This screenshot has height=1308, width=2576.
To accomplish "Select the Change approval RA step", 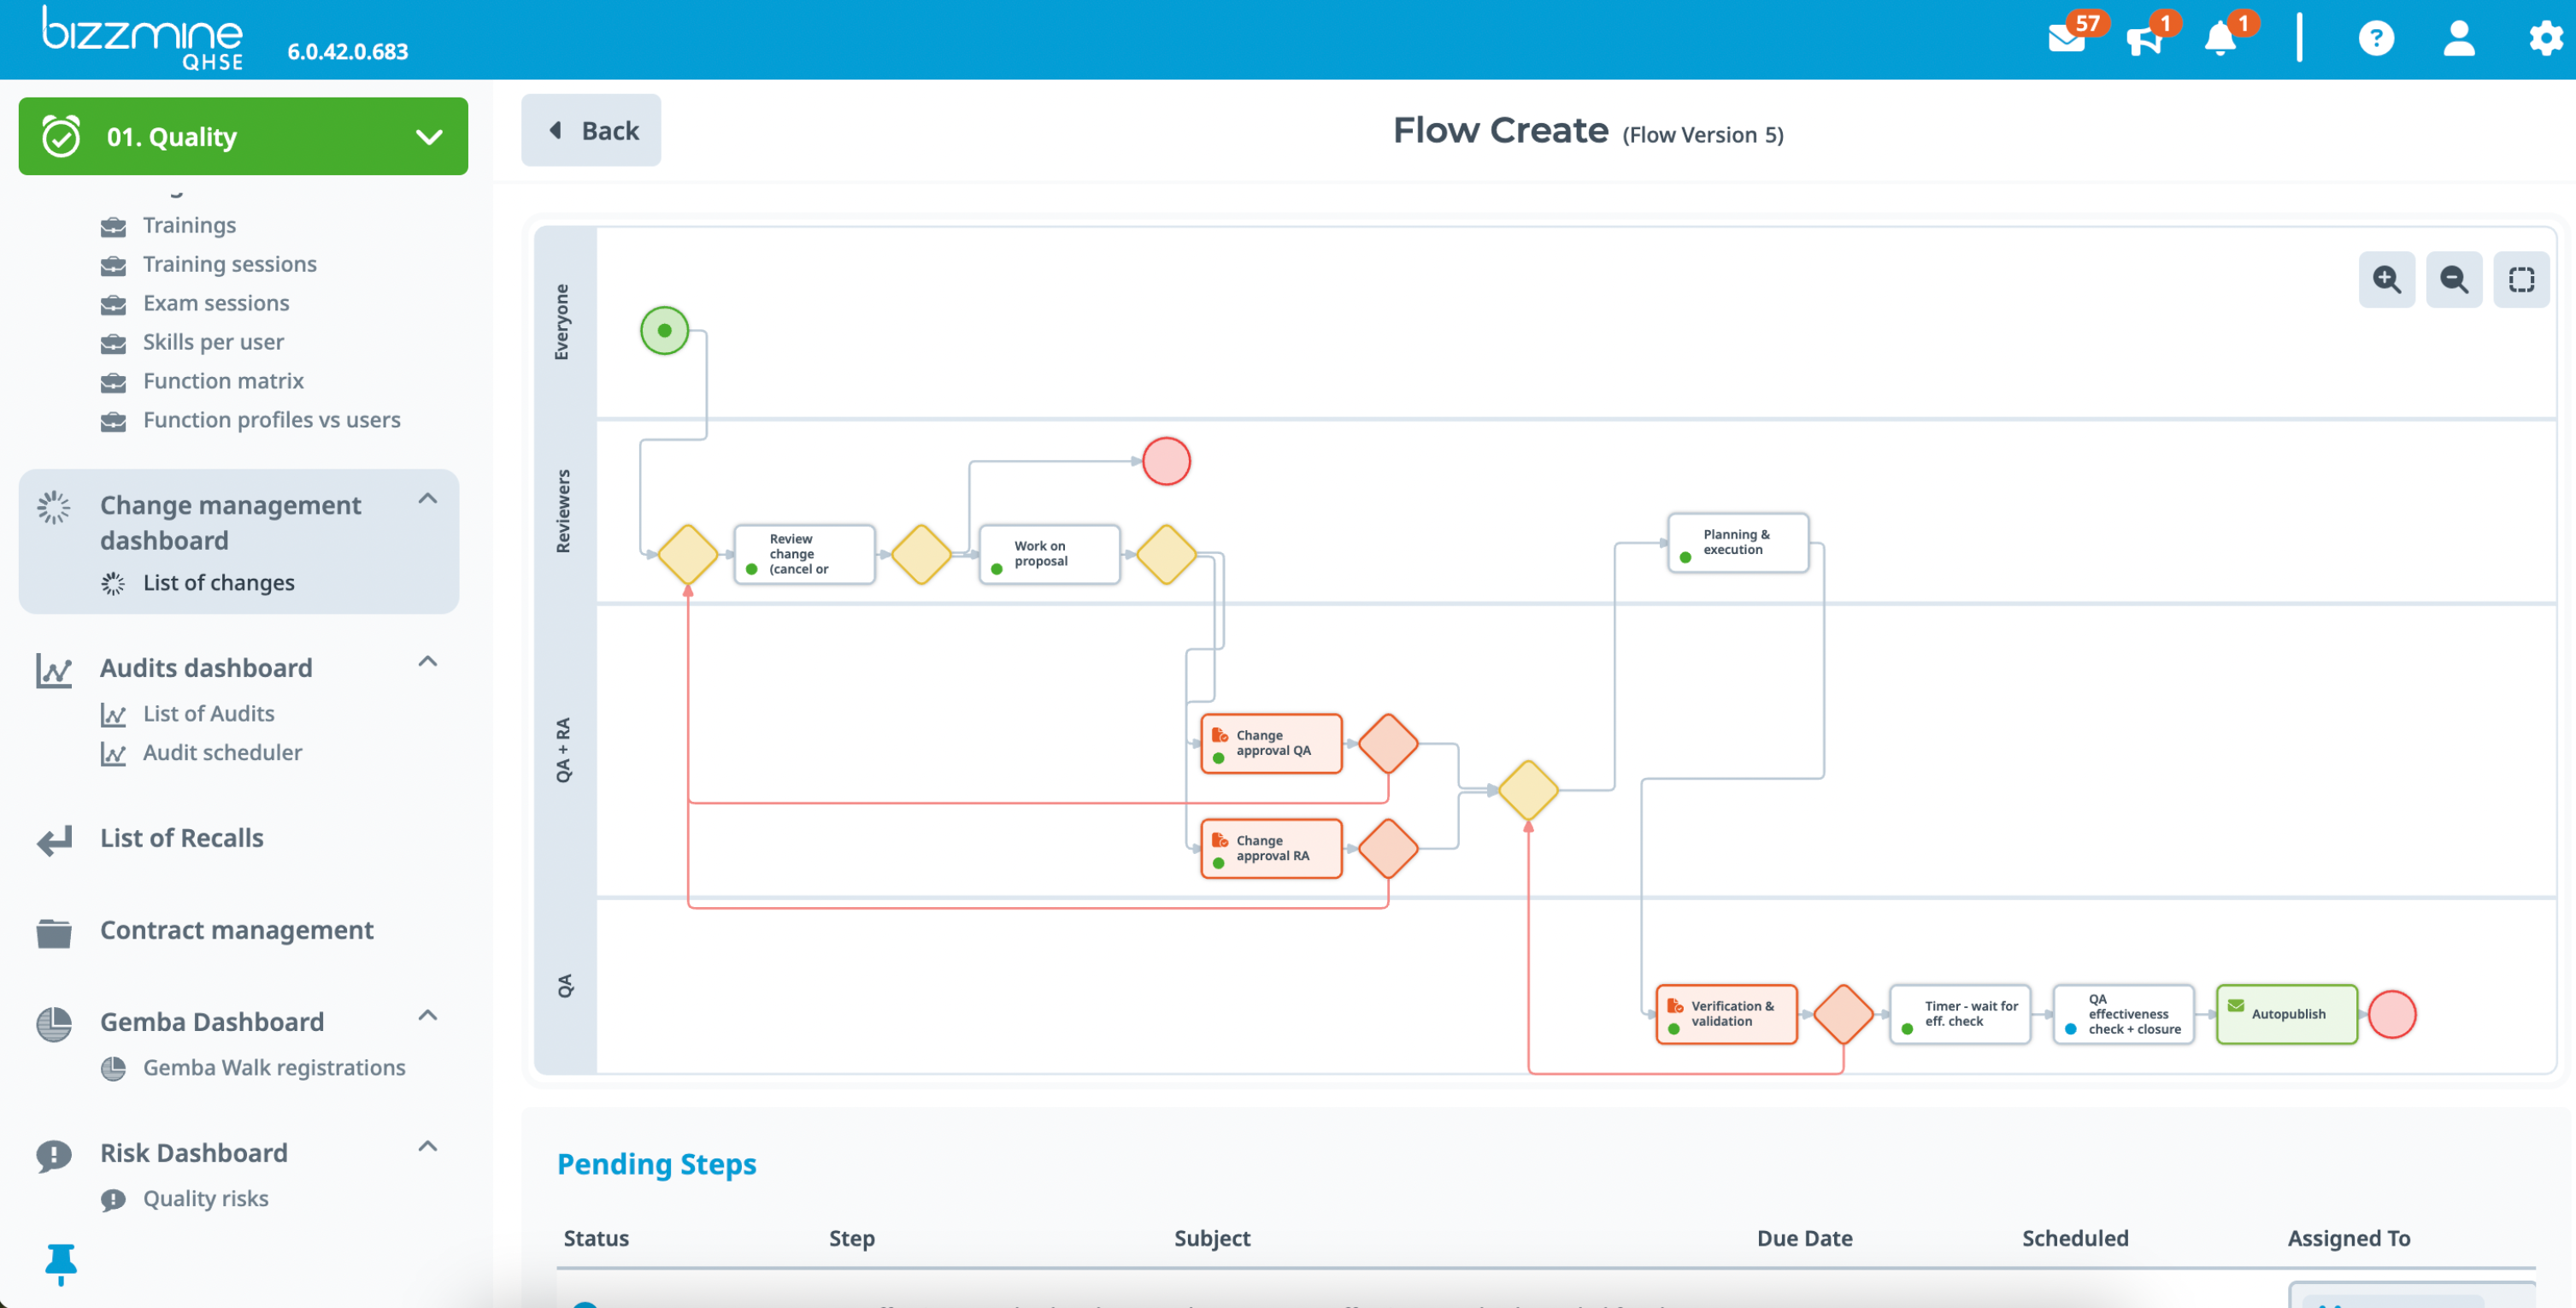I will click(1271, 848).
